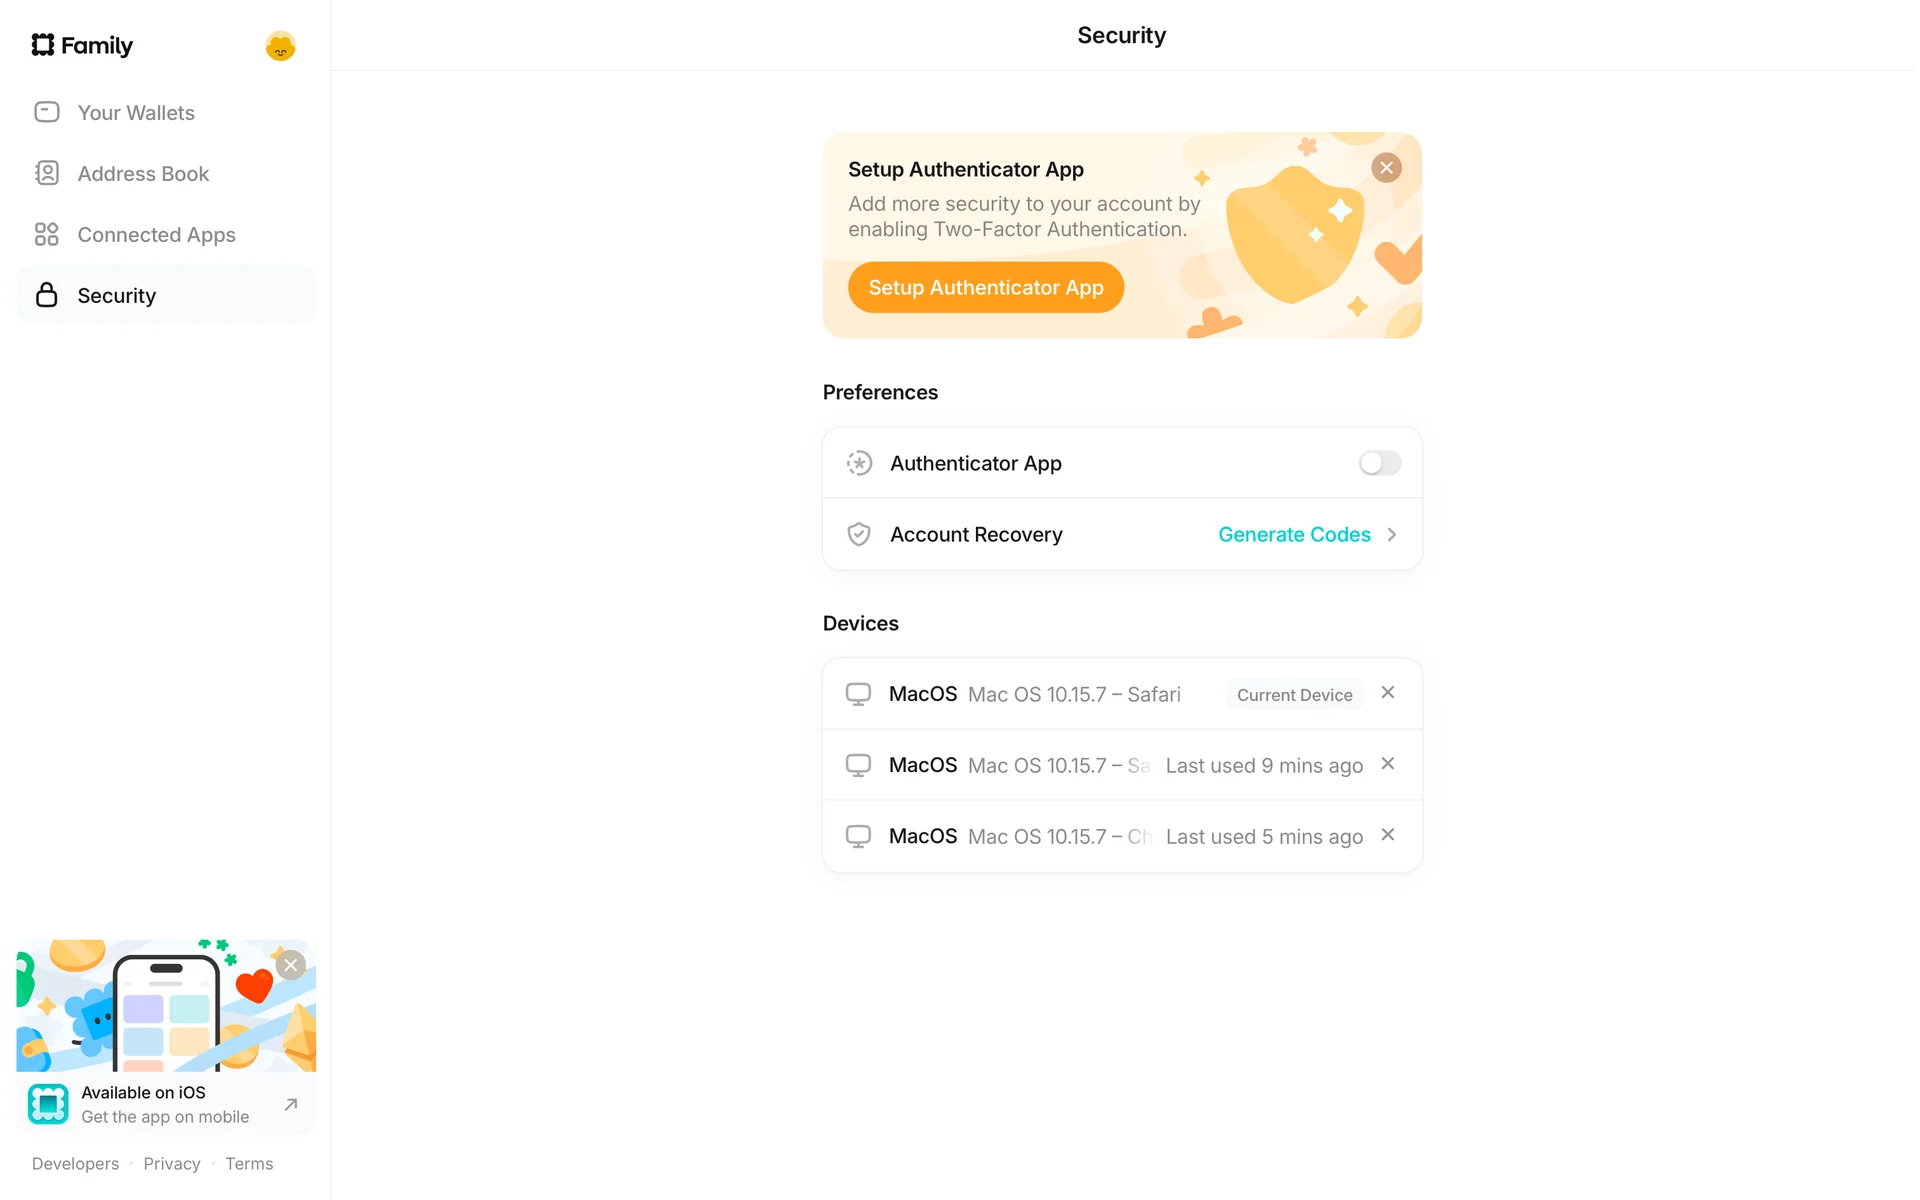This screenshot has width=1920, height=1200.
Task: Go to Address Book
Action: tap(143, 174)
